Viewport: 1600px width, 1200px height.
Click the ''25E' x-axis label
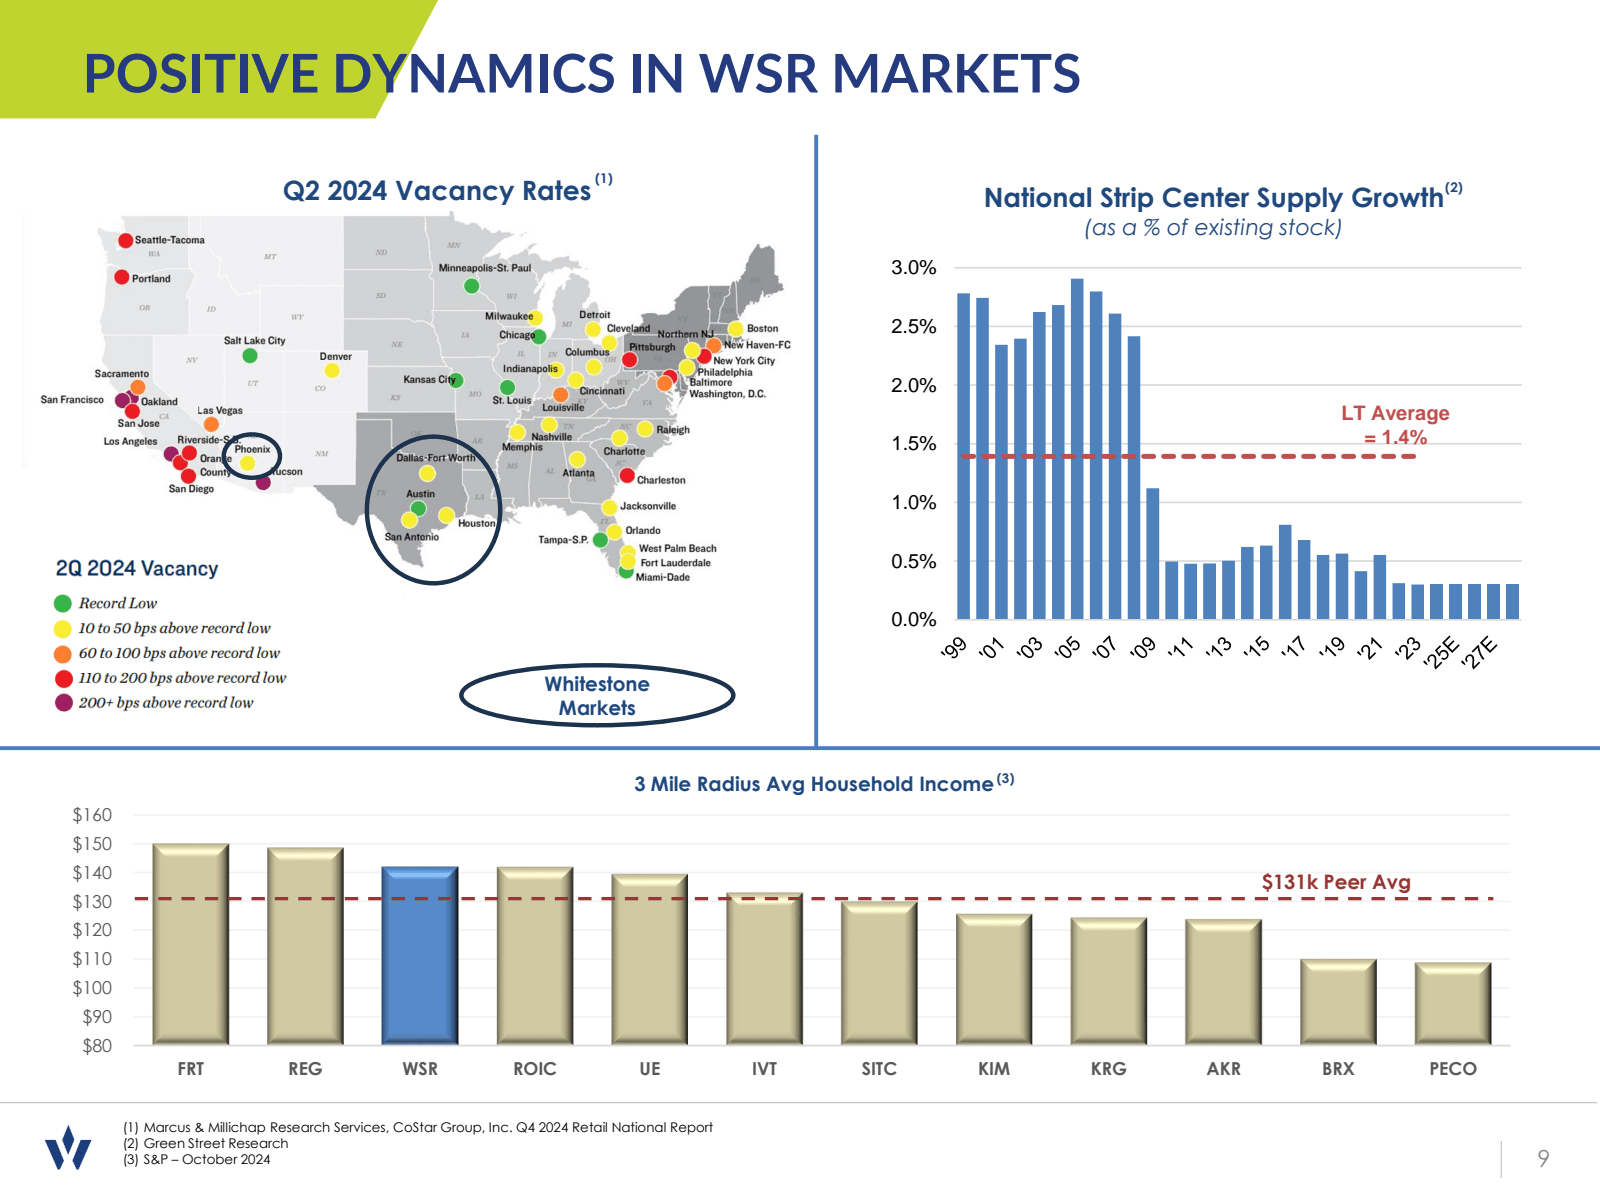pos(1444,651)
